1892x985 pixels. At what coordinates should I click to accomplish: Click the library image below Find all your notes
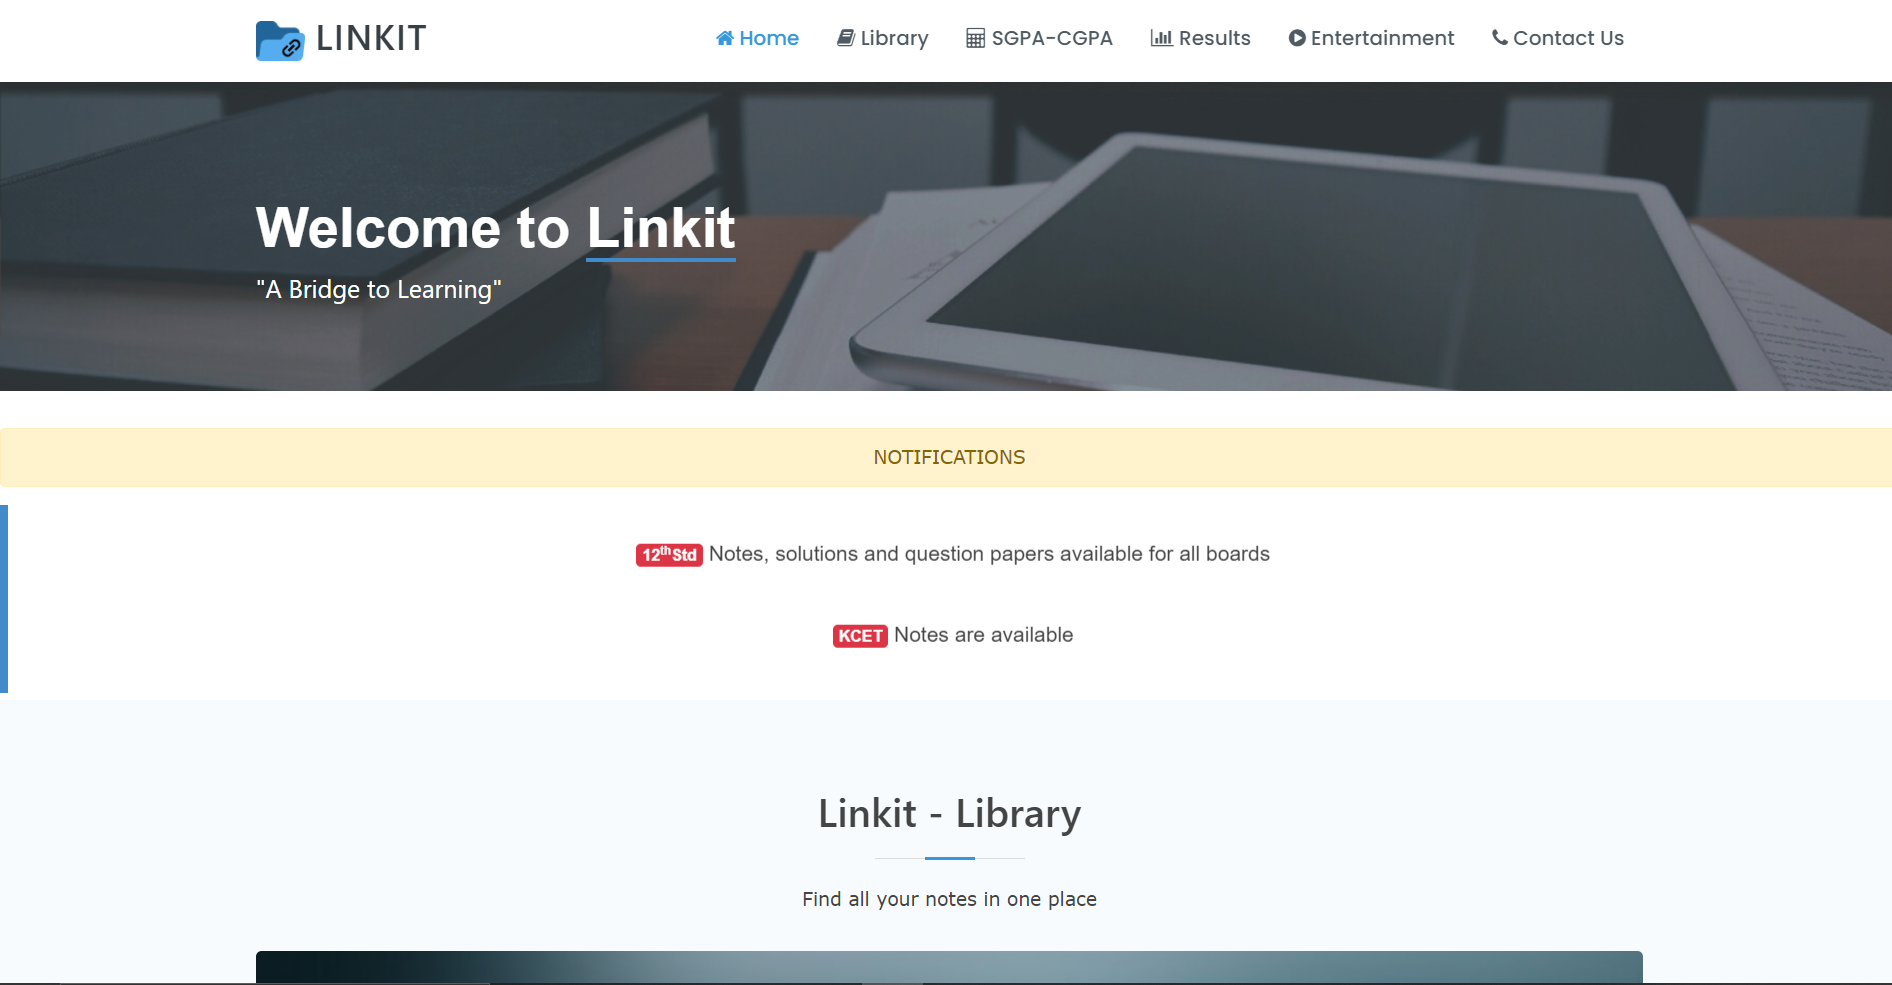(x=948, y=966)
